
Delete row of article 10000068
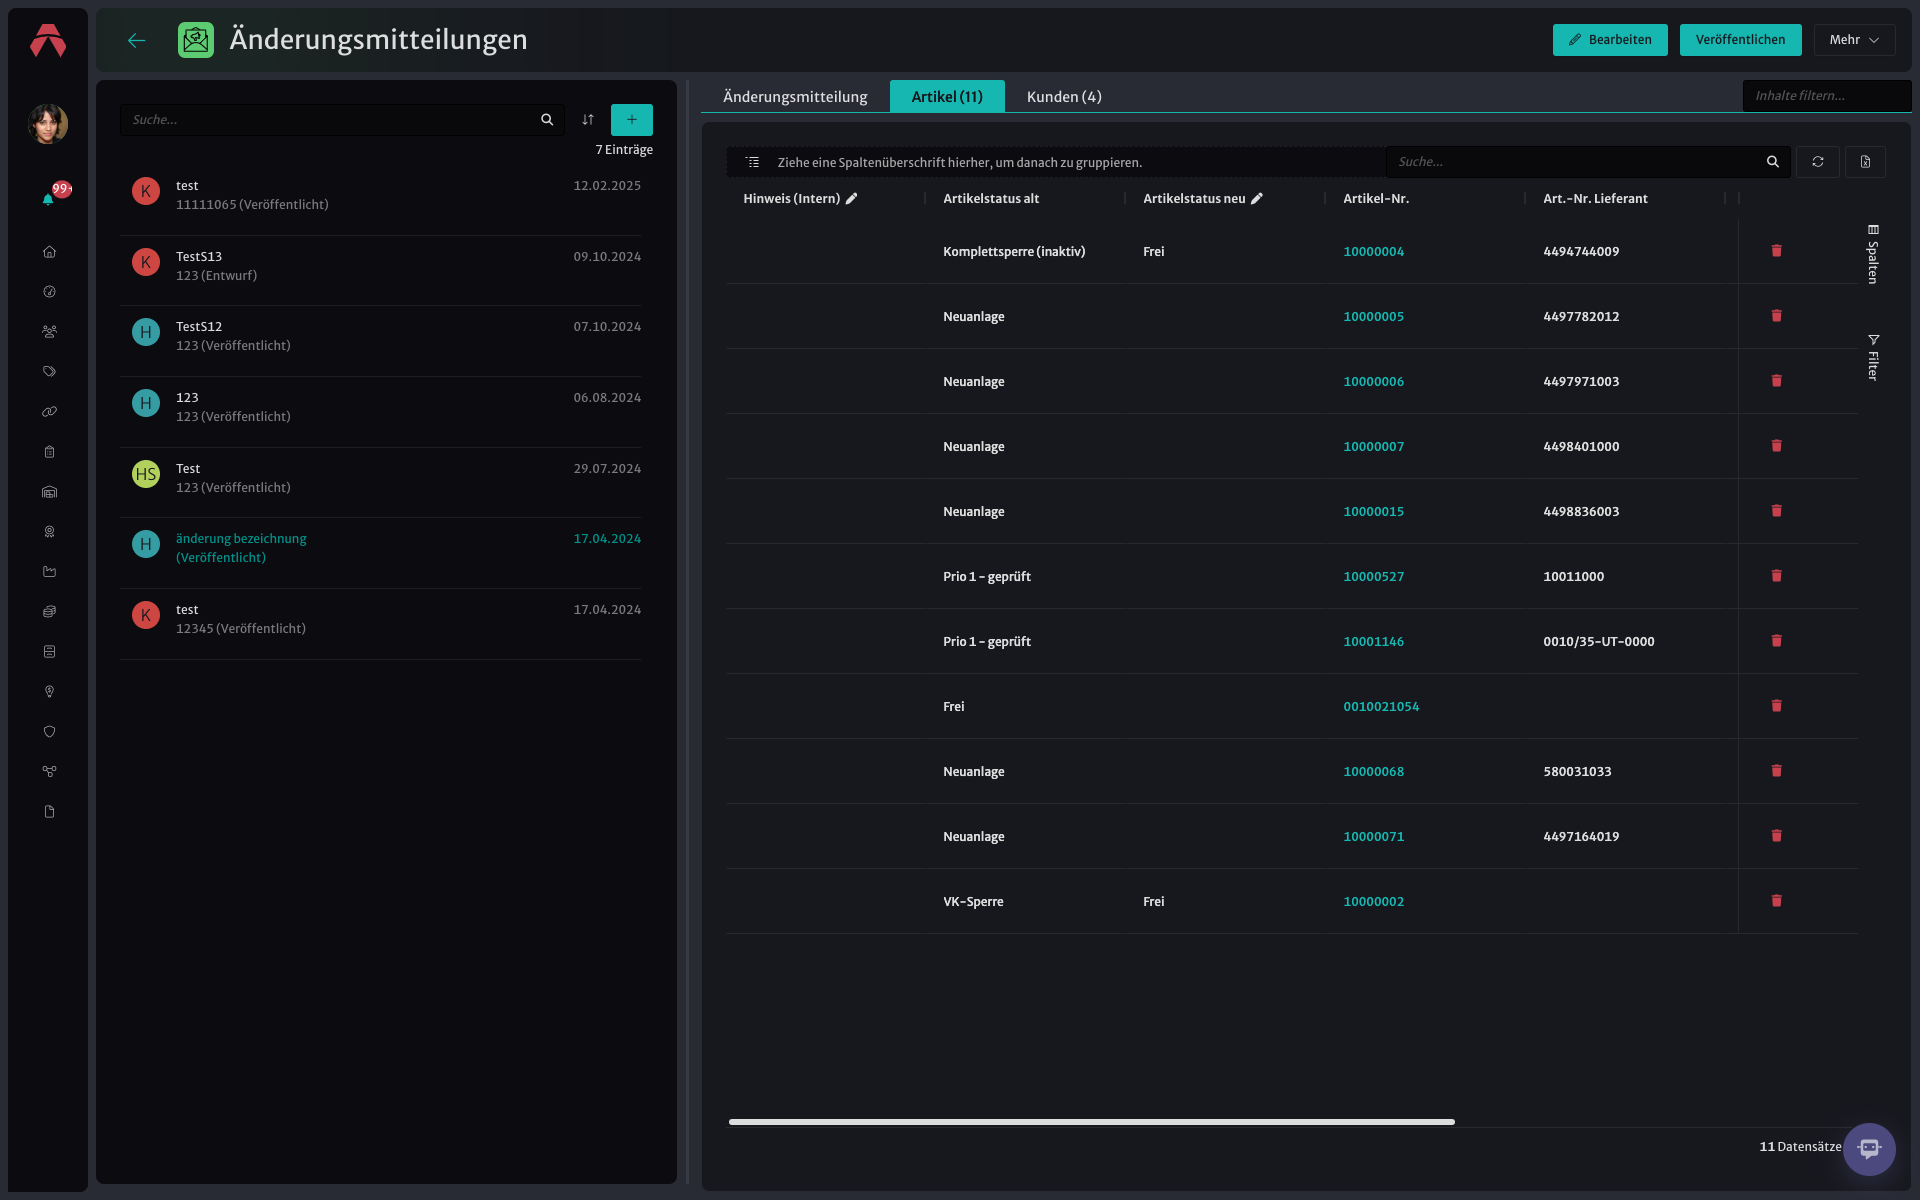coord(1777,771)
